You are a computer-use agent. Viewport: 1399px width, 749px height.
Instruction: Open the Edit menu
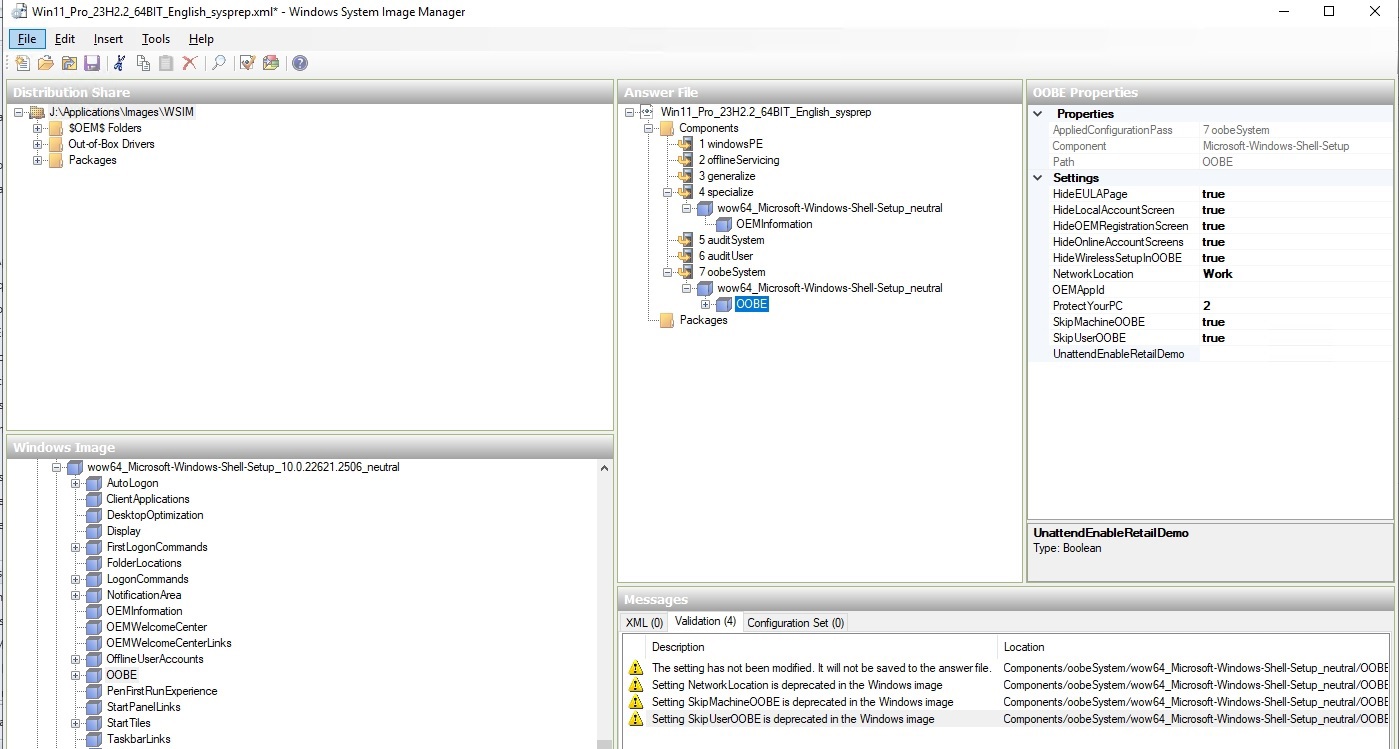coord(65,39)
